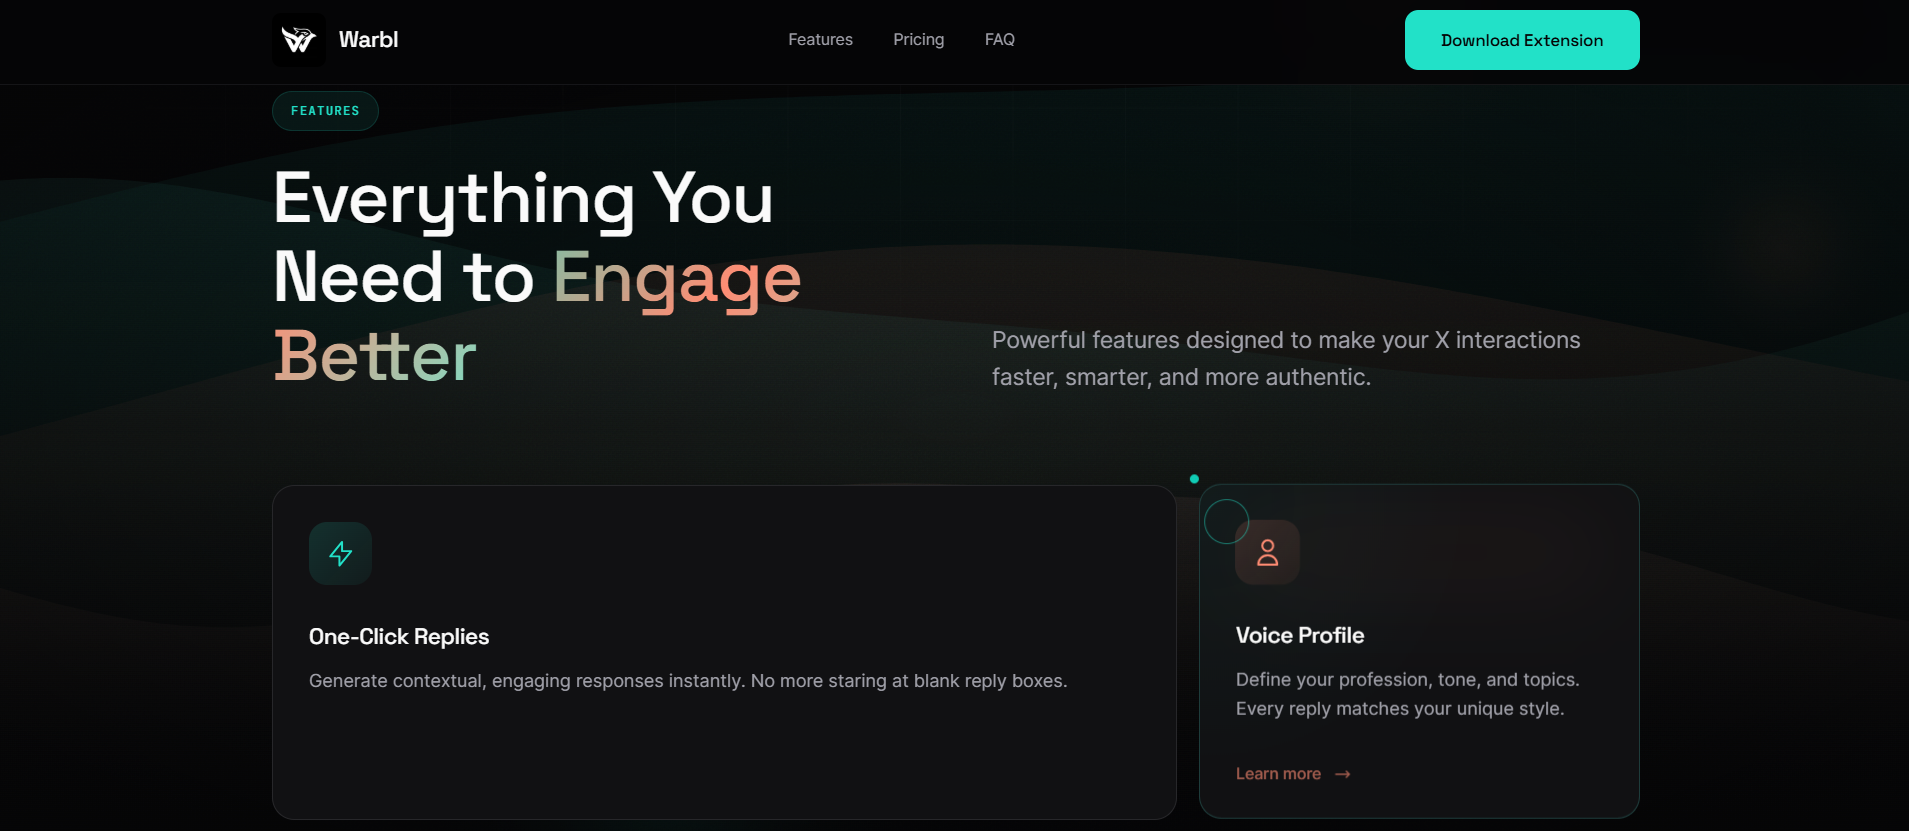Image resolution: width=1909 pixels, height=831 pixels.
Task: Click the Everything You Need heading
Action: coord(538,277)
